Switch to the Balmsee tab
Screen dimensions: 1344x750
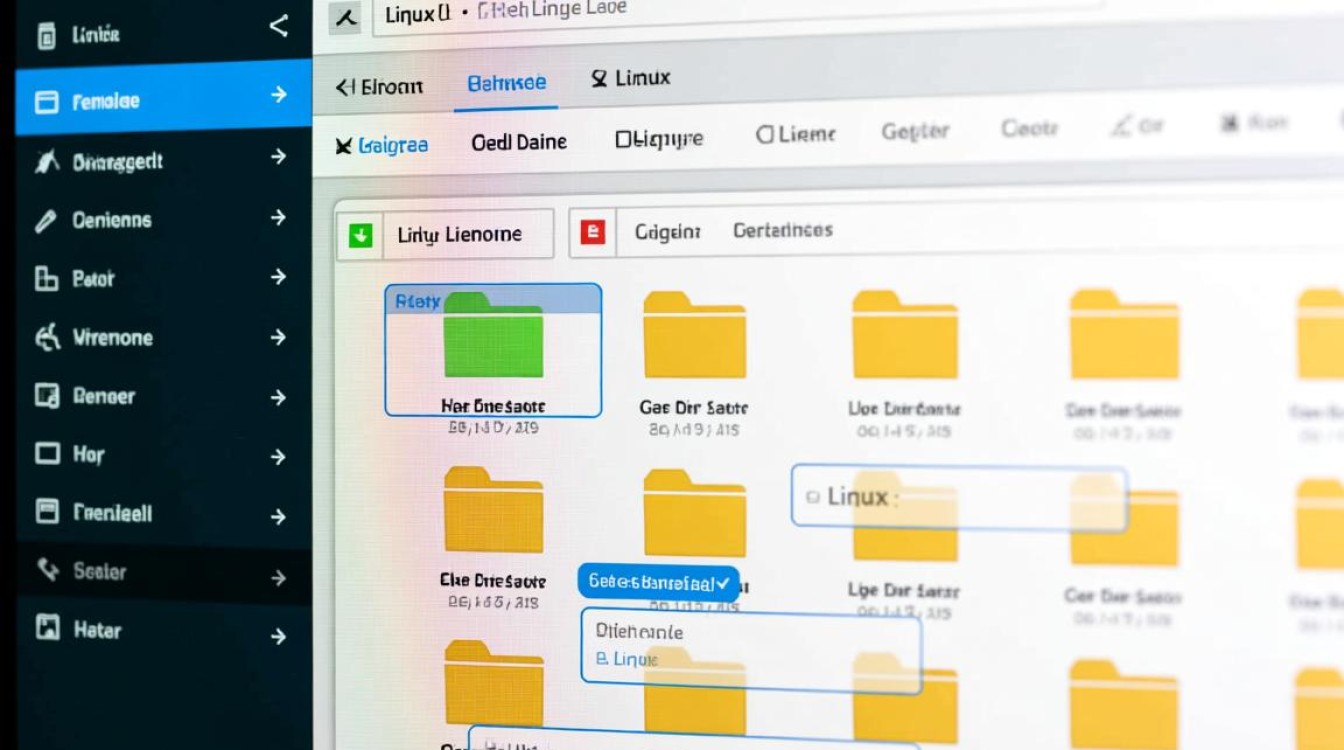(x=506, y=83)
